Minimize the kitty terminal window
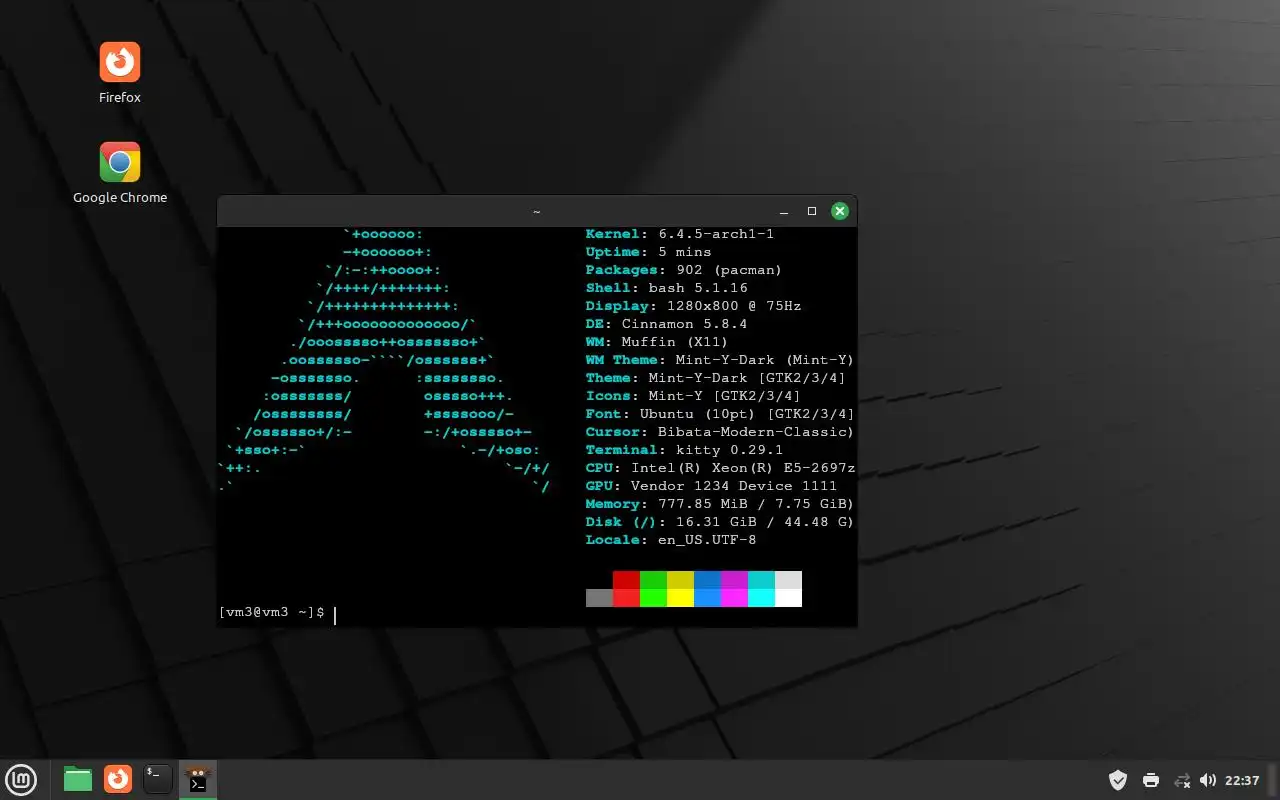 click(x=785, y=211)
